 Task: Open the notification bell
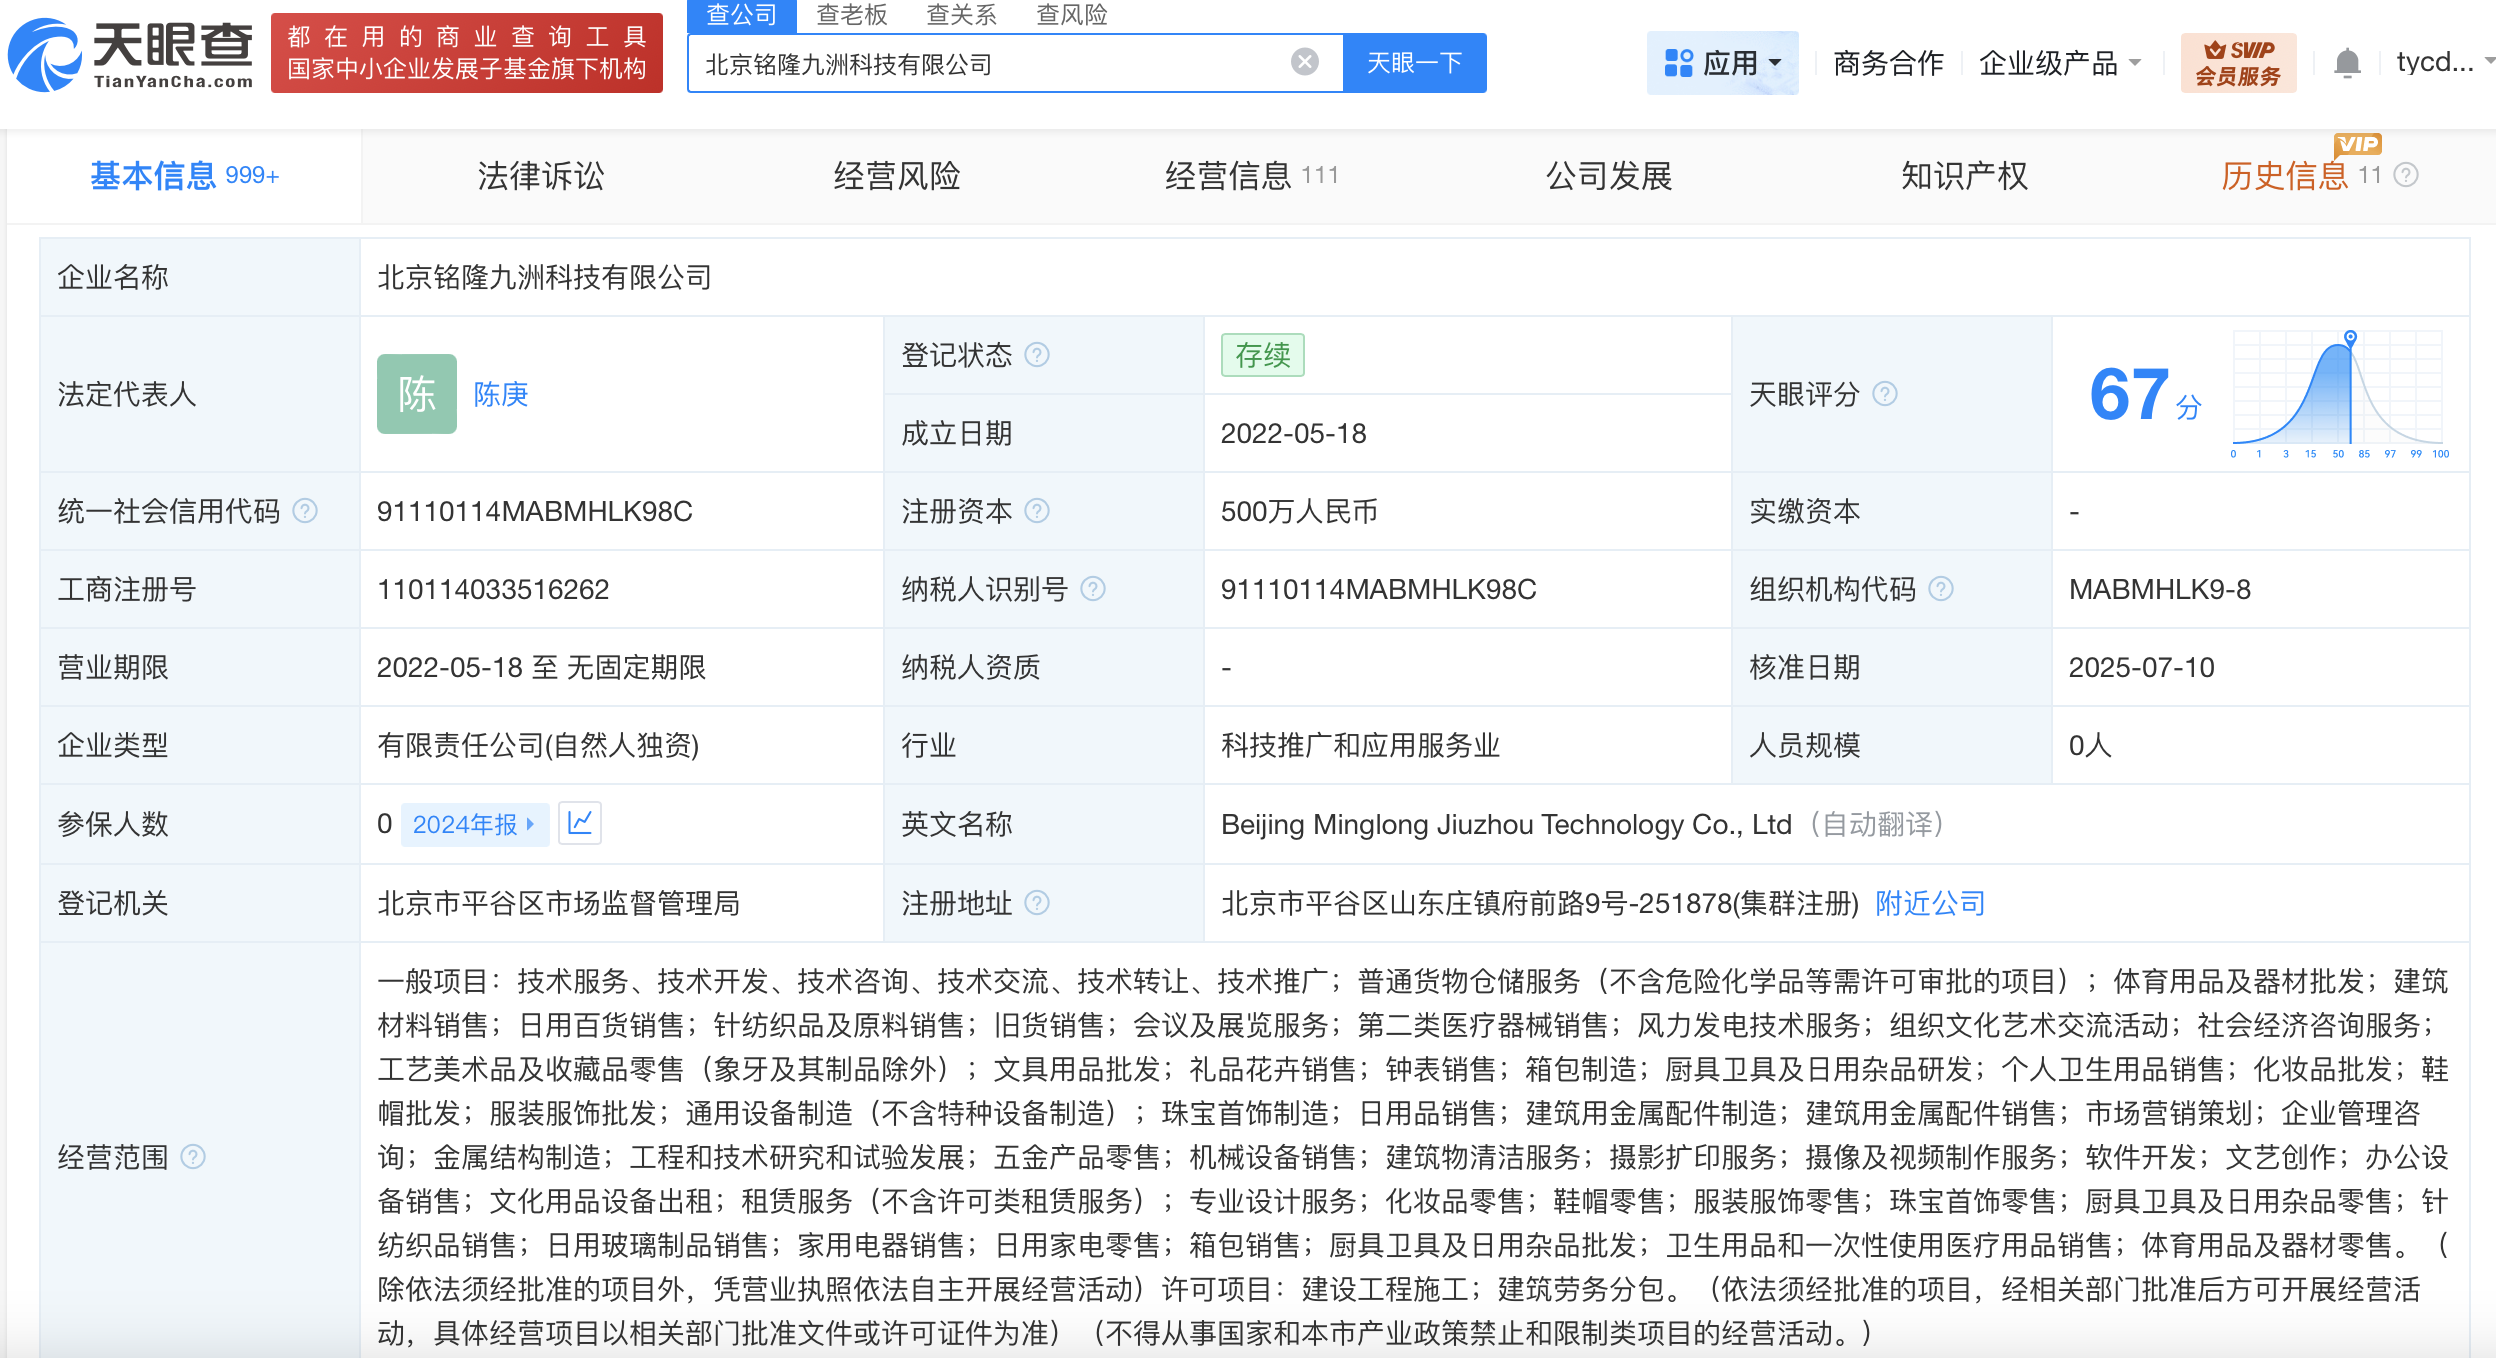click(2346, 63)
